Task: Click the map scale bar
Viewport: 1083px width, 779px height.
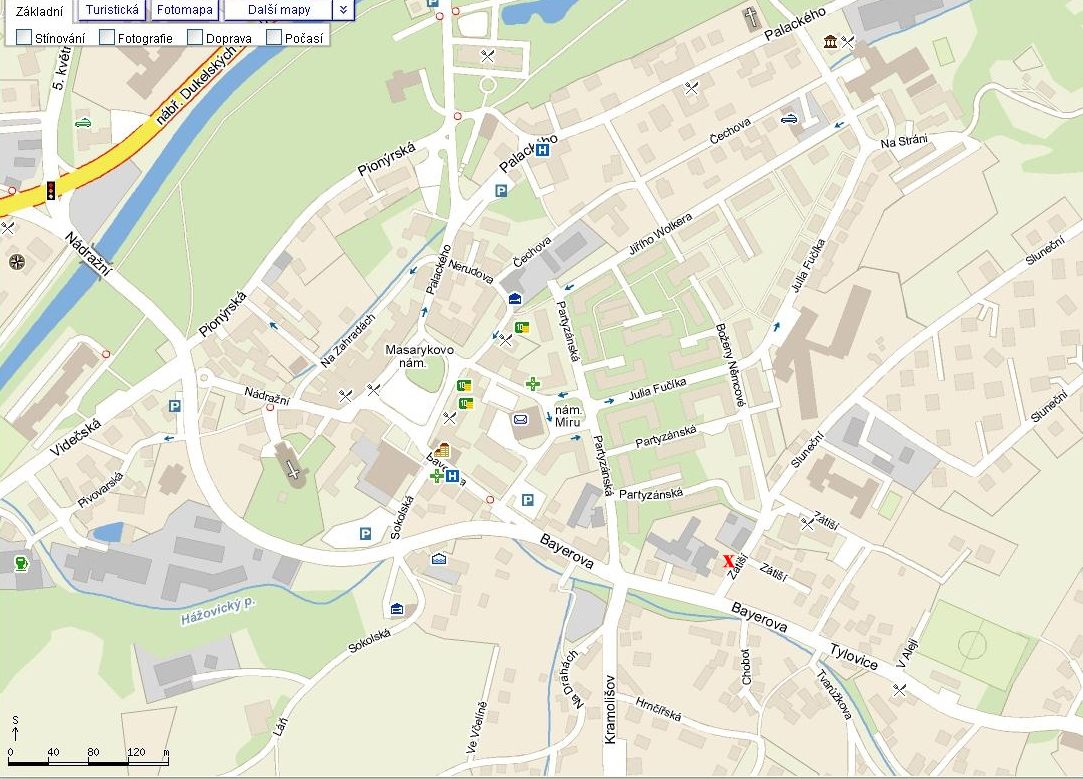Action: click(88, 762)
